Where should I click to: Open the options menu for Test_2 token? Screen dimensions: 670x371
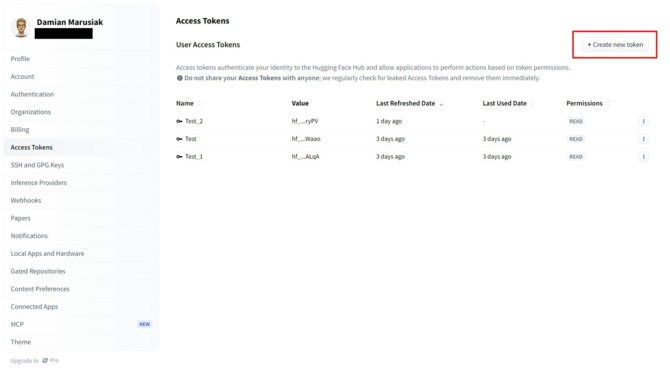(644, 121)
